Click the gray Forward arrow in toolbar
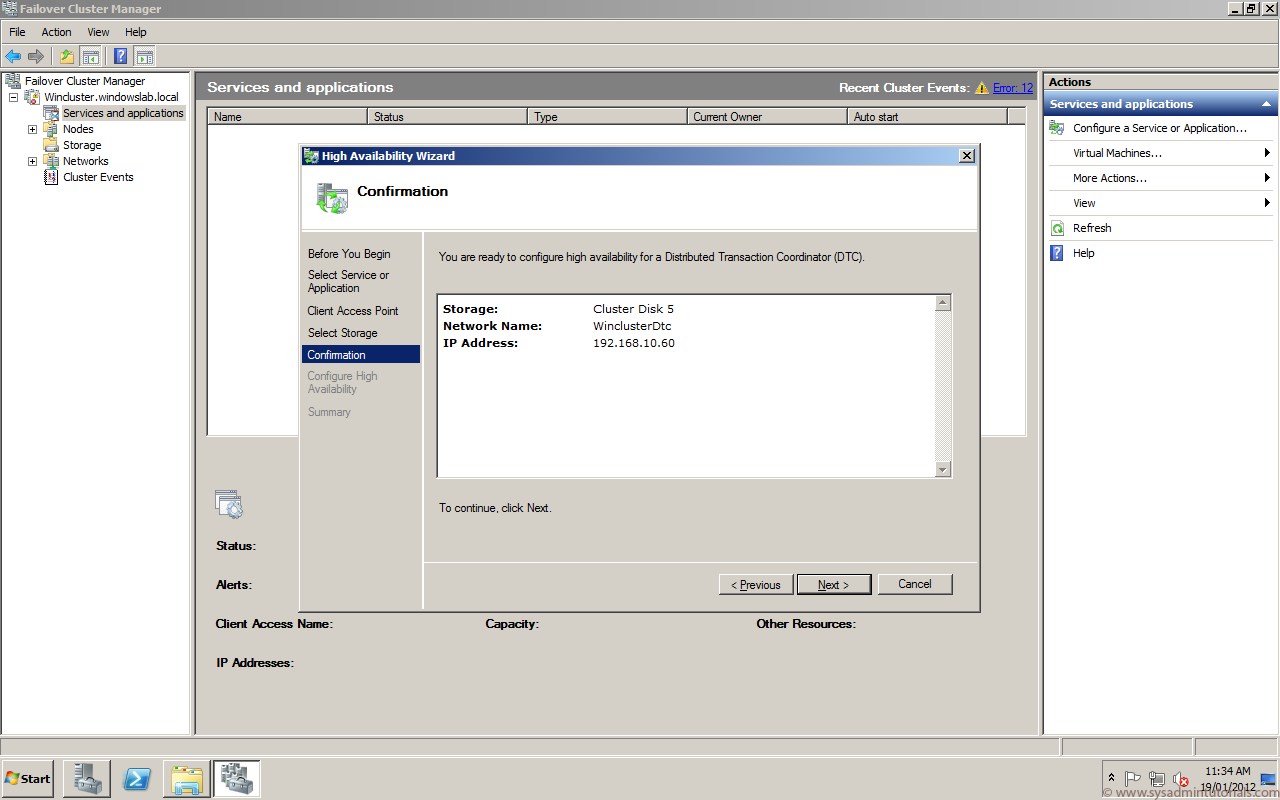This screenshot has width=1280, height=800. click(x=36, y=56)
